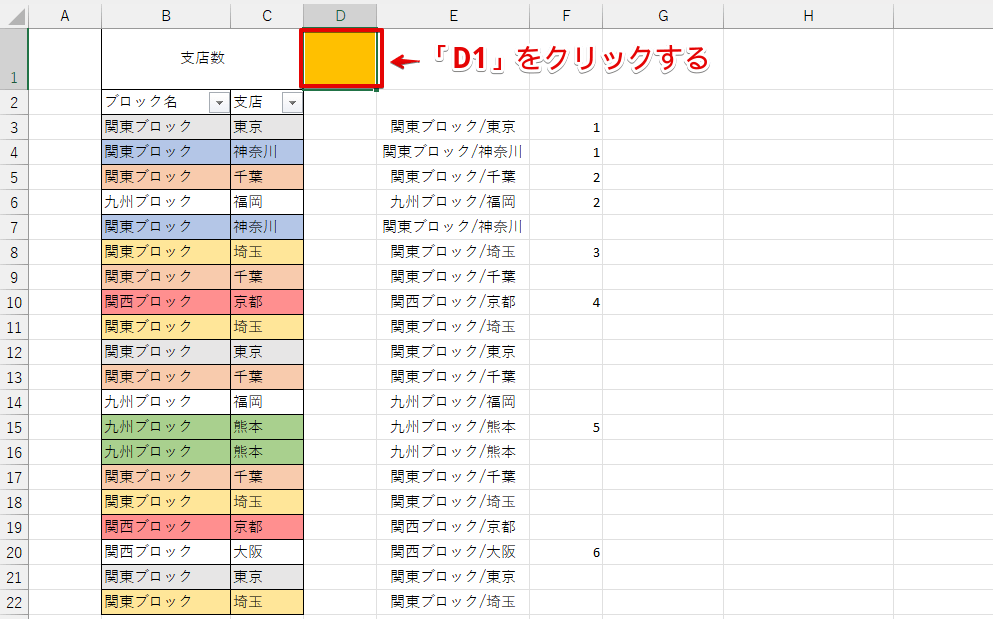Click cell C8 containing 埼玉
This screenshot has height=619, width=993.
[267, 252]
